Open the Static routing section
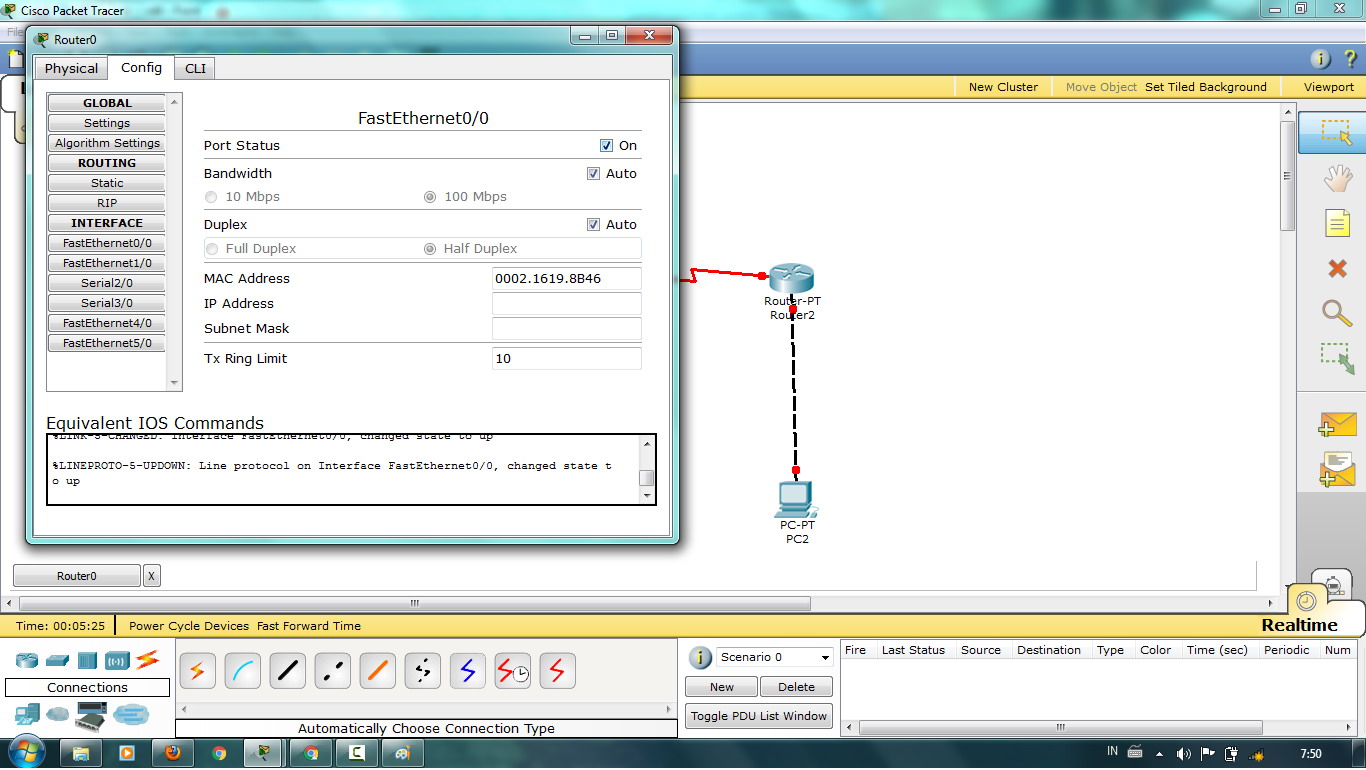 click(x=107, y=183)
